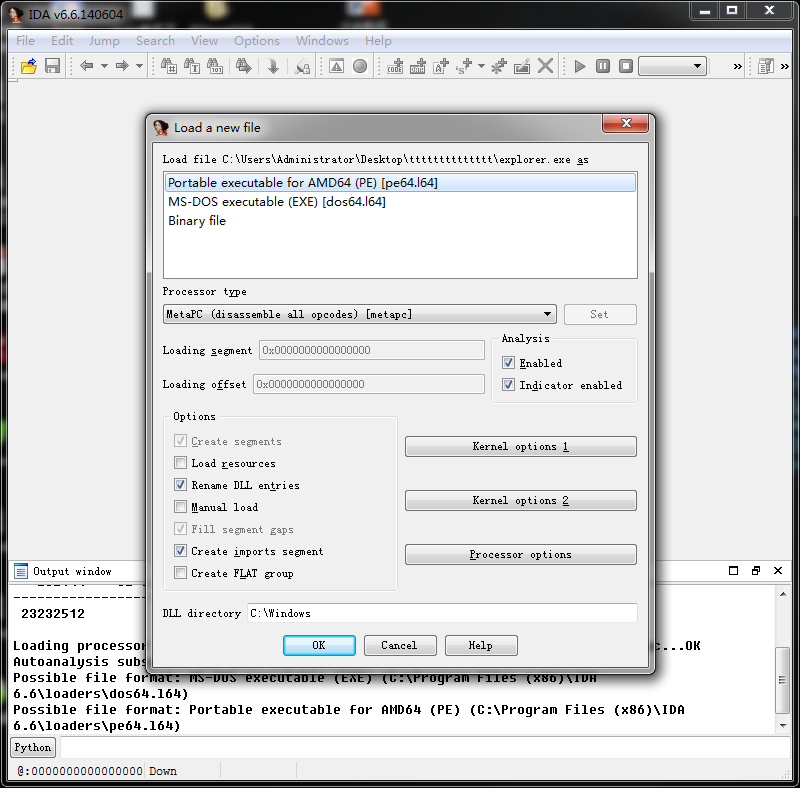Toggle the Indicator enabled checkbox
The height and width of the screenshot is (788, 800).
click(x=508, y=385)
